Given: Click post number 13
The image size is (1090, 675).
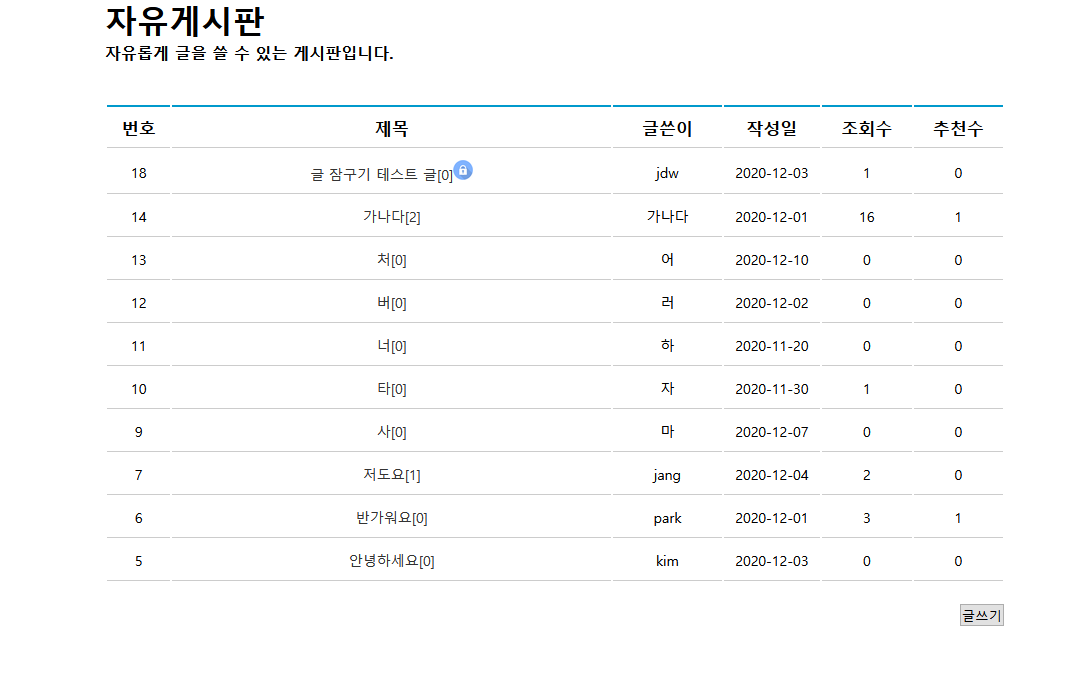Looking at the screenshot, I should [x=138, y=260].
